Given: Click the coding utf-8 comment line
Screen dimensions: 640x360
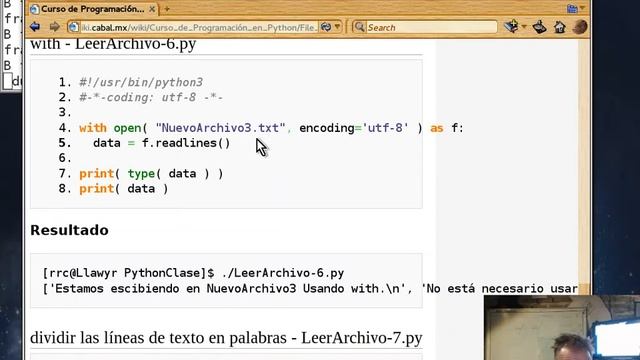Looking at the screenshot, I should [x=151, y=98].
